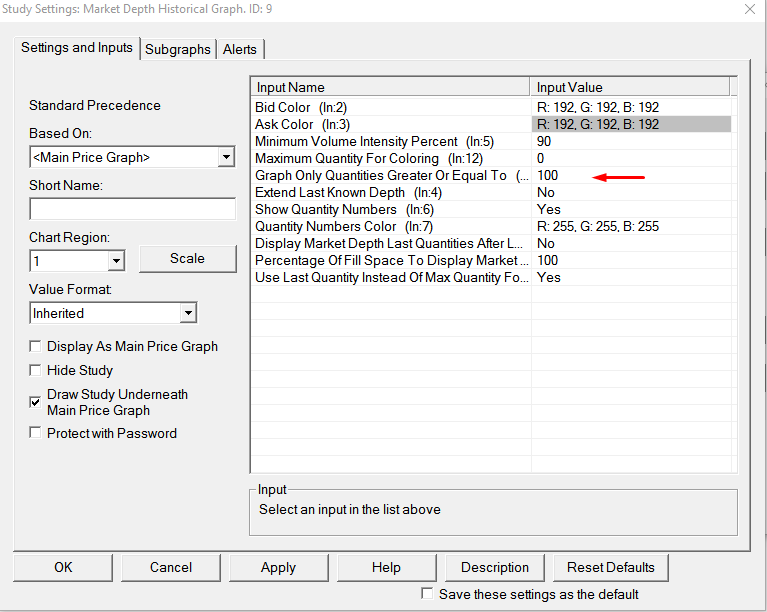
Task: Select the Ask Color RGB value
Action: tap(631, 124)
